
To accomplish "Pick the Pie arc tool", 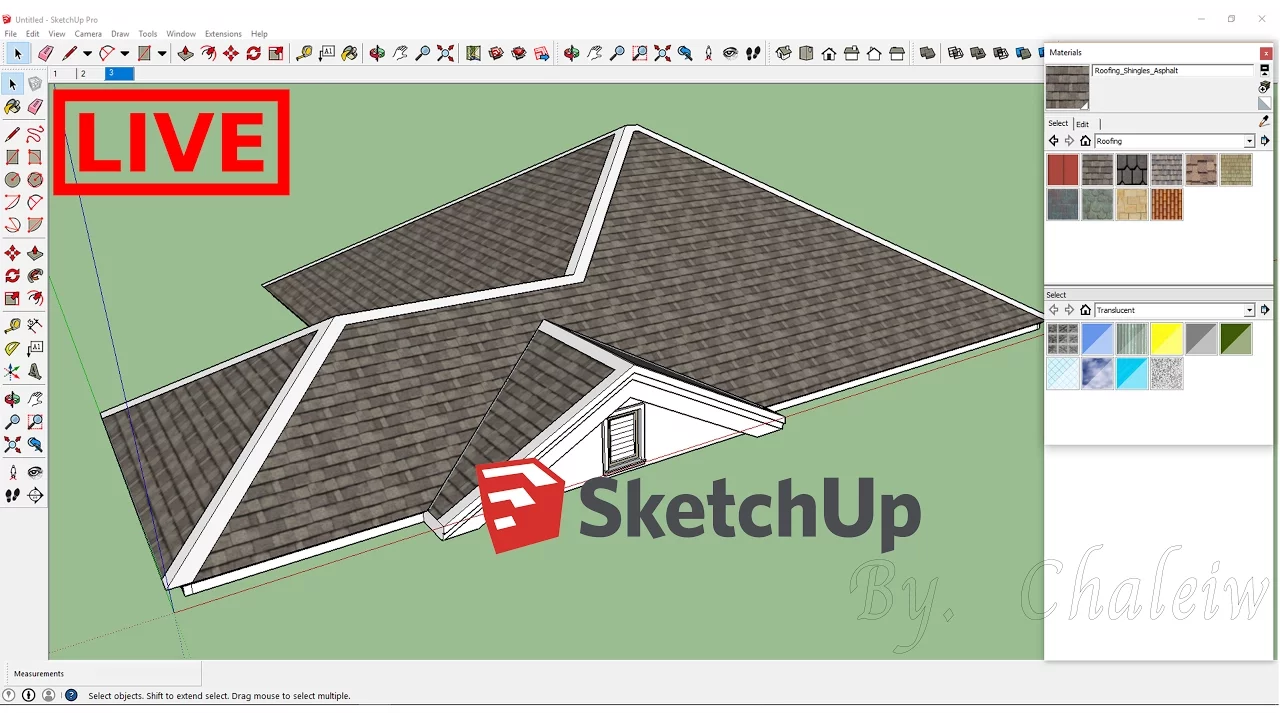I will [35, 225].
